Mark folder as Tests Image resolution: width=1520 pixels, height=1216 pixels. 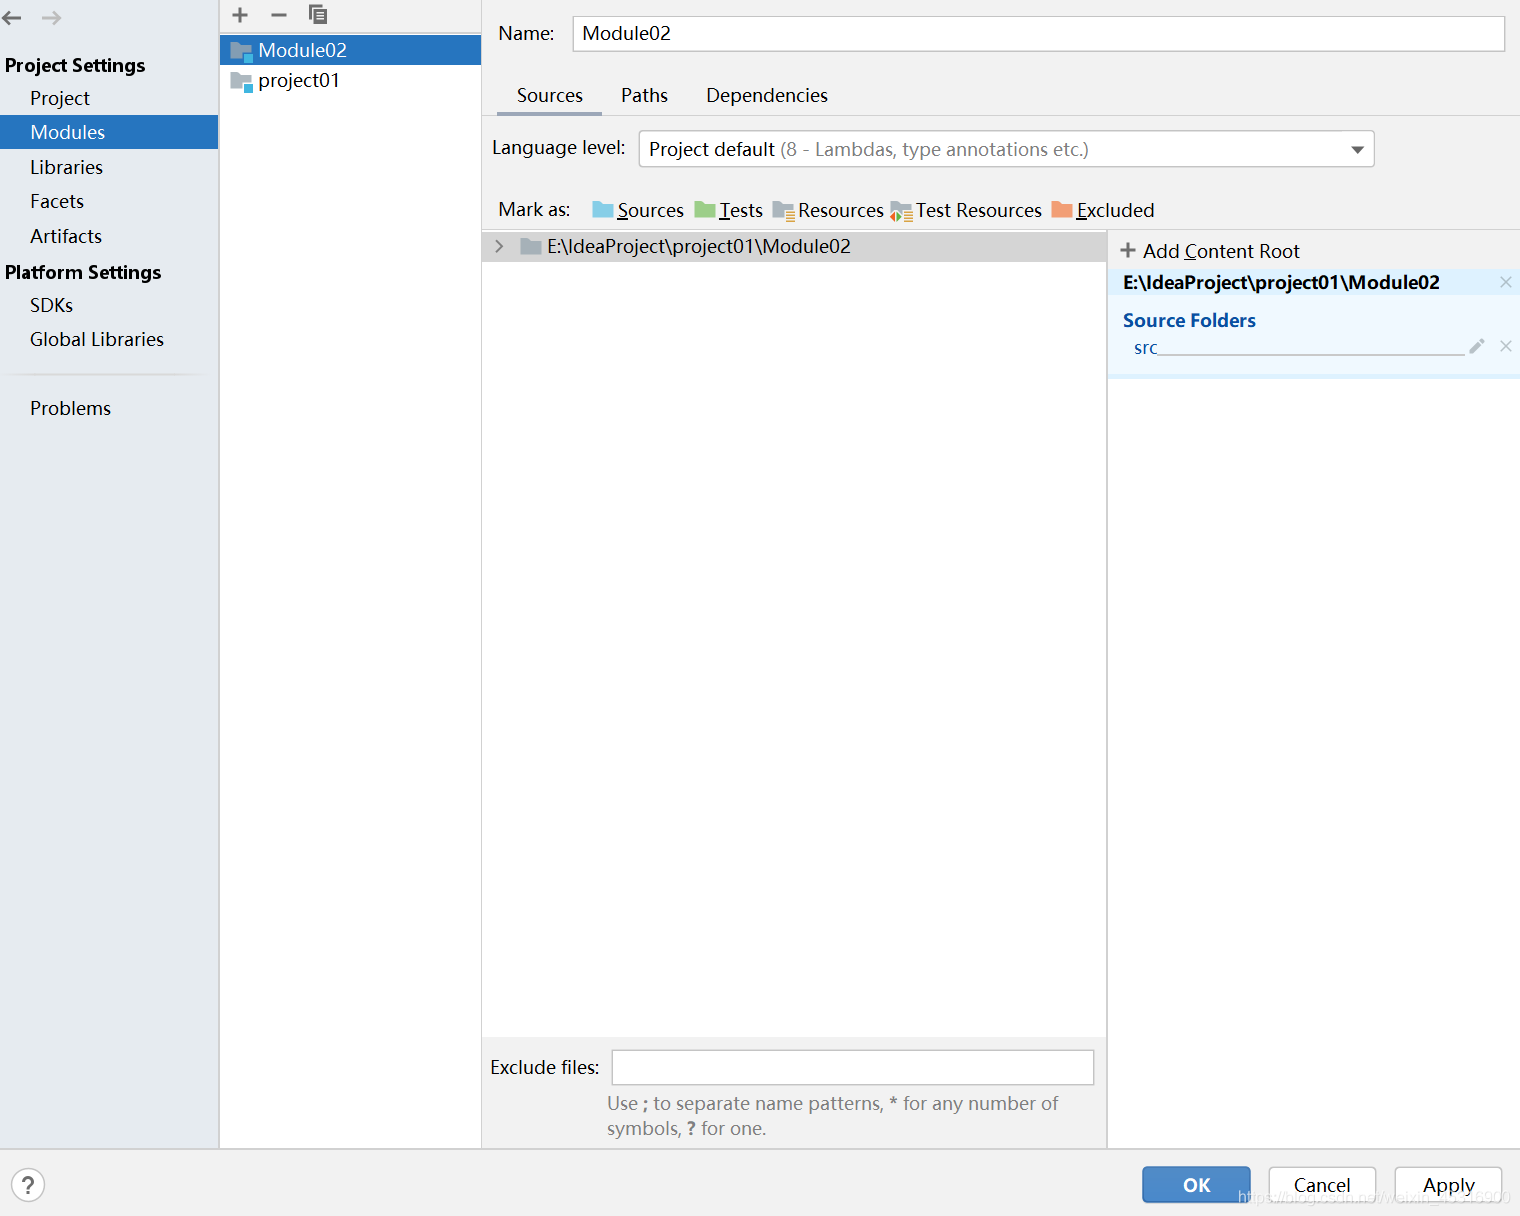[729, 210]
